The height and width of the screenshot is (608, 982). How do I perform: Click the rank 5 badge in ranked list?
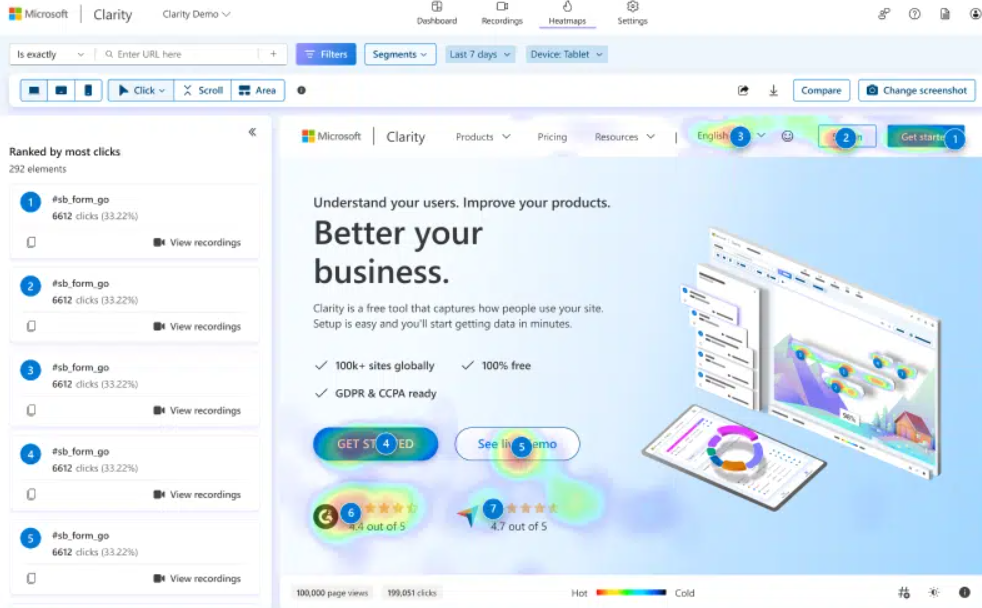30,538
